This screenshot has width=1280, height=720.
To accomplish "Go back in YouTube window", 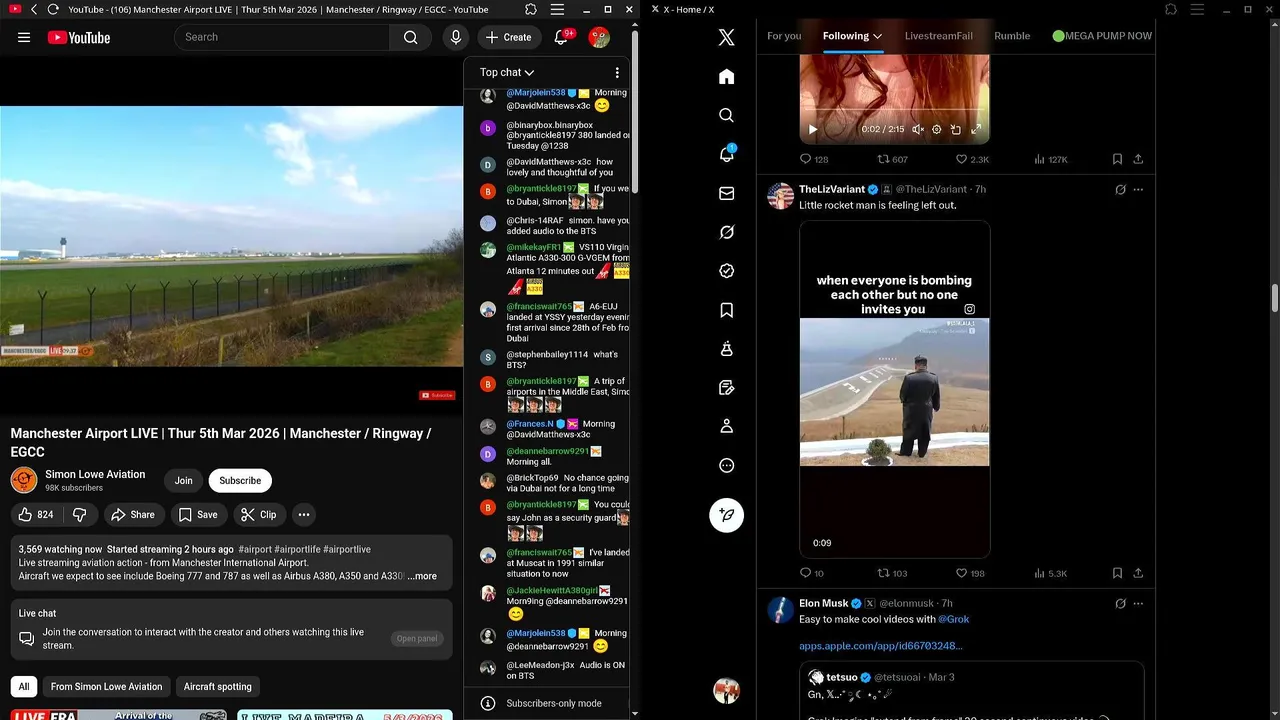I will [34, 9].
